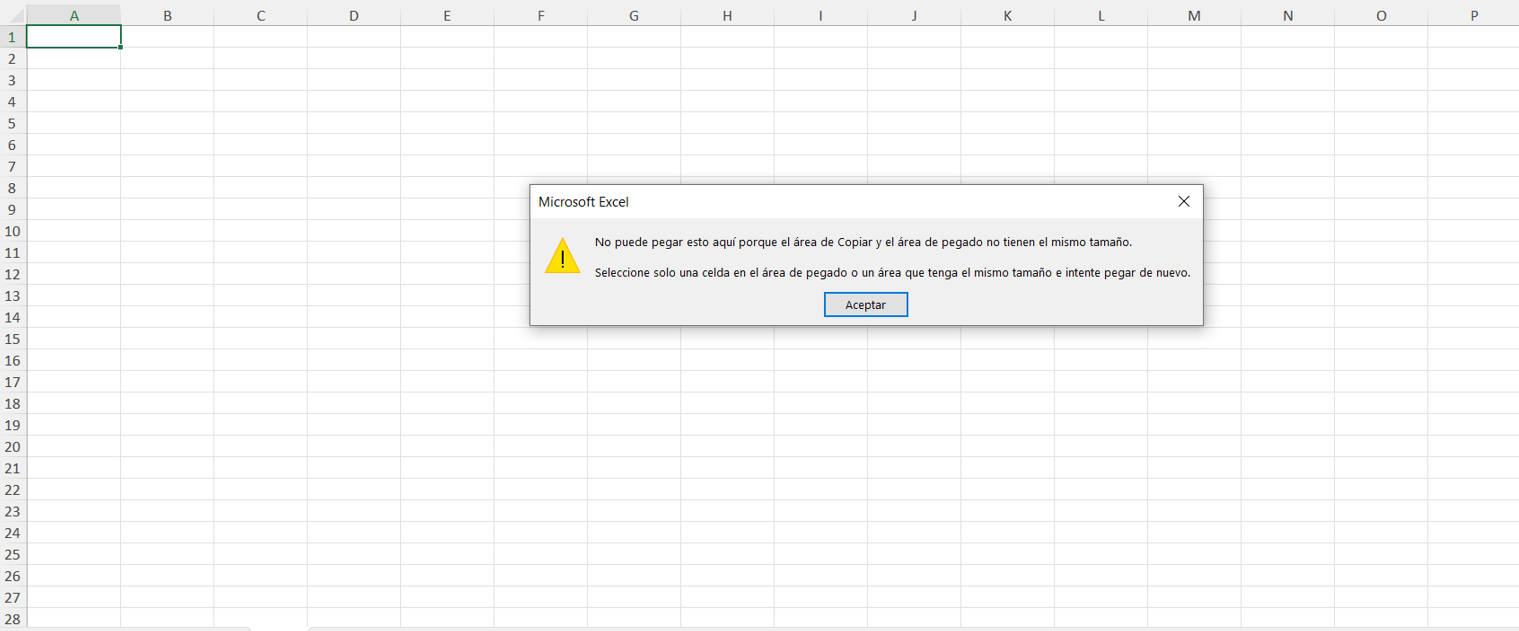Select column M header

click(x=1194, y=15)
